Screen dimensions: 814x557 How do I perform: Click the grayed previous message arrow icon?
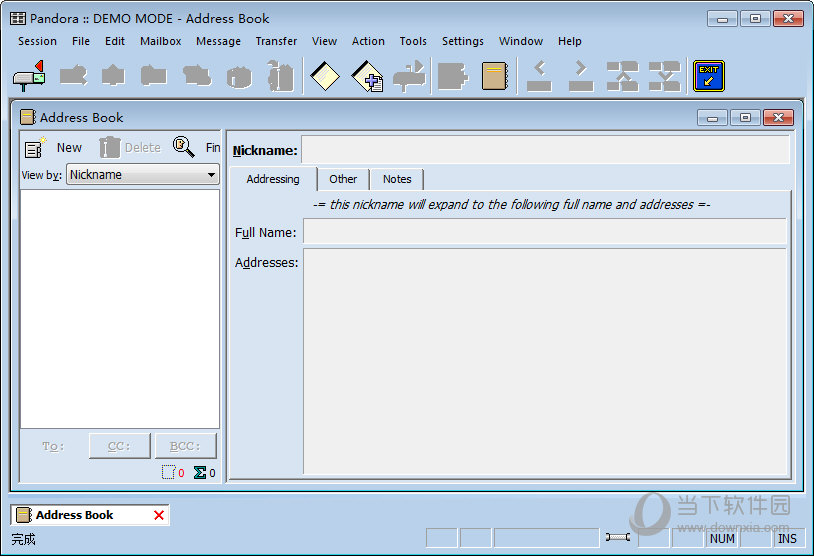tap(539, 76)
